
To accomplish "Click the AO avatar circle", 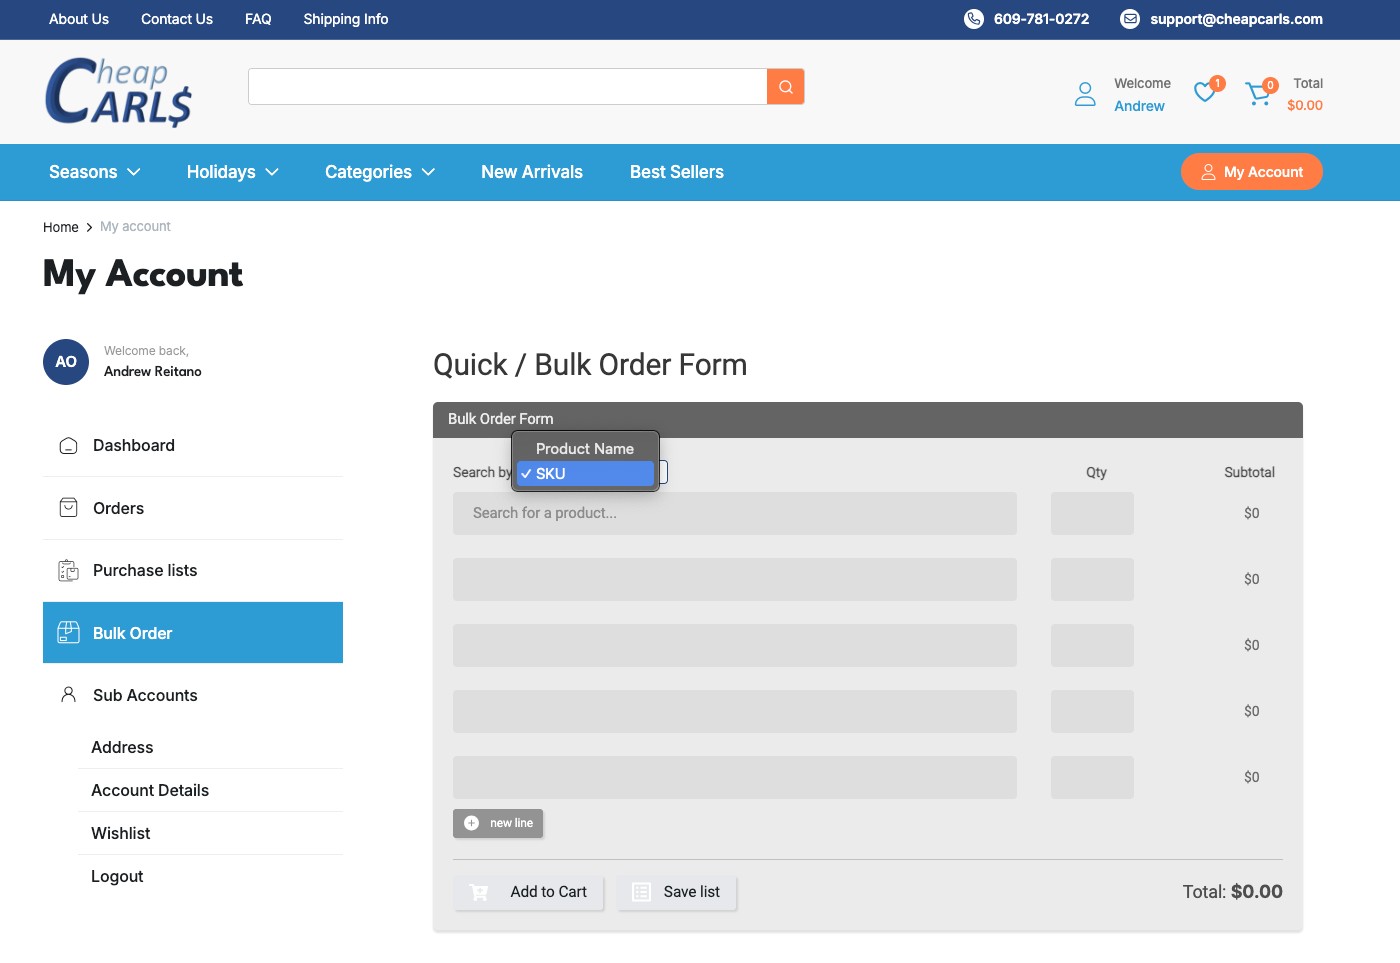I will [66, 362].
